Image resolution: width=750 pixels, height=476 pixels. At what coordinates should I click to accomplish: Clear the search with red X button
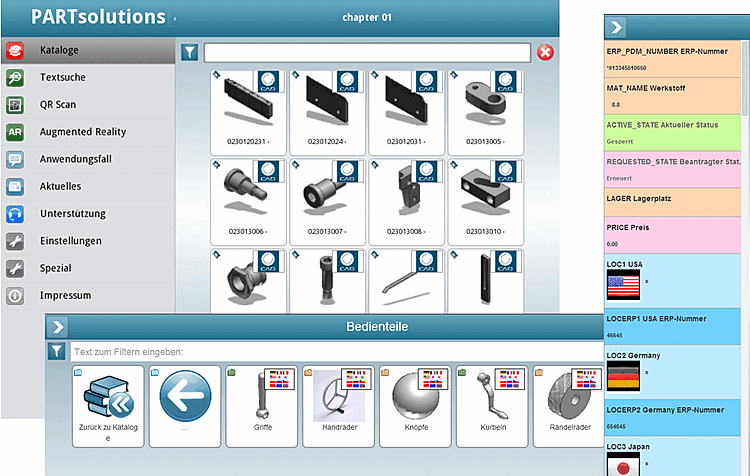545,52
